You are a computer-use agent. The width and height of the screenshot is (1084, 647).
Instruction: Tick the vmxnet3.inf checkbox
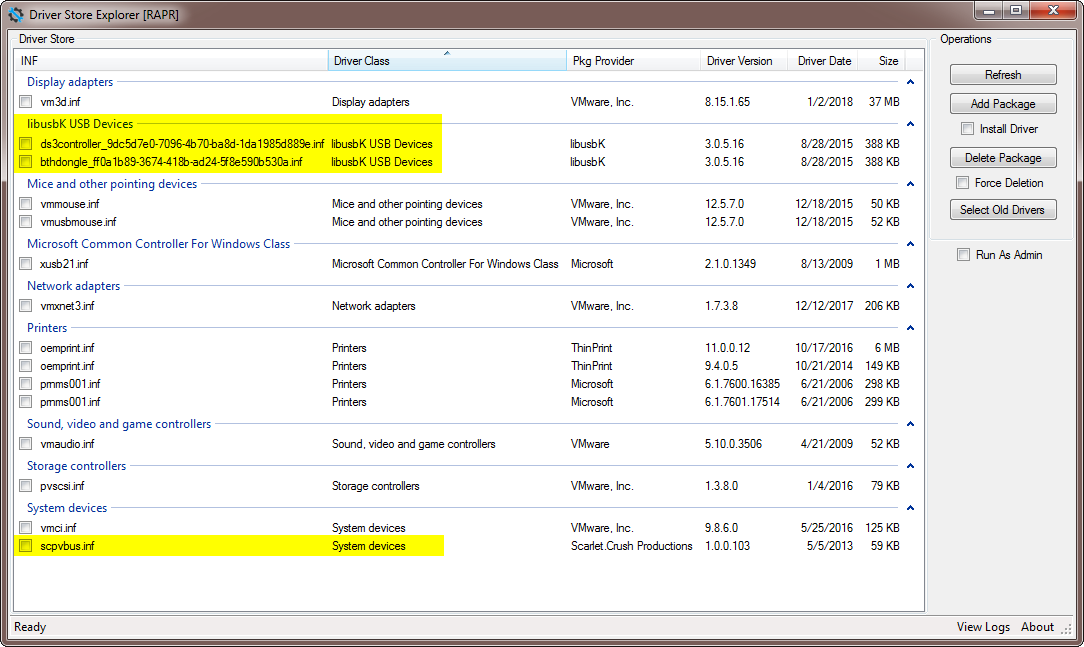point(26,306)
